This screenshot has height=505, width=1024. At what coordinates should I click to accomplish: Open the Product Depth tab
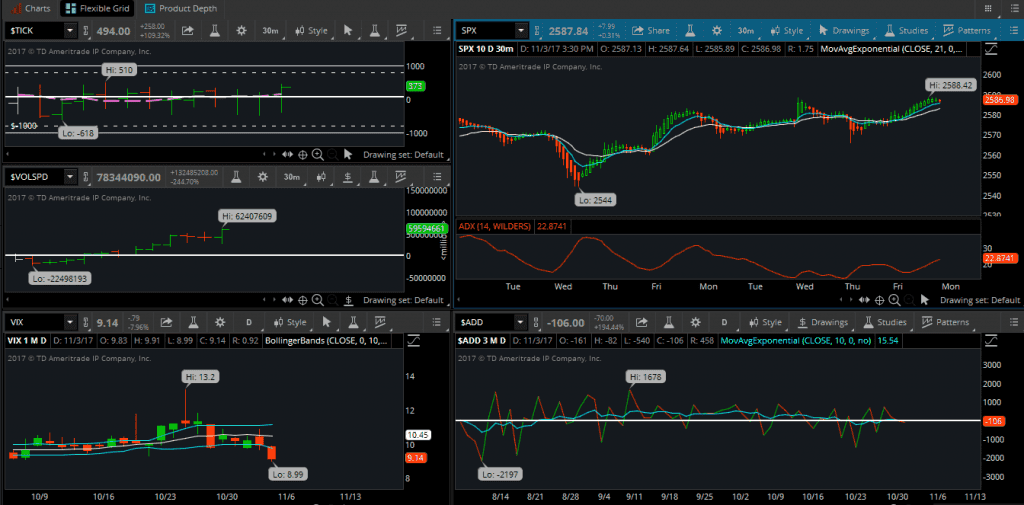point(182,8)
